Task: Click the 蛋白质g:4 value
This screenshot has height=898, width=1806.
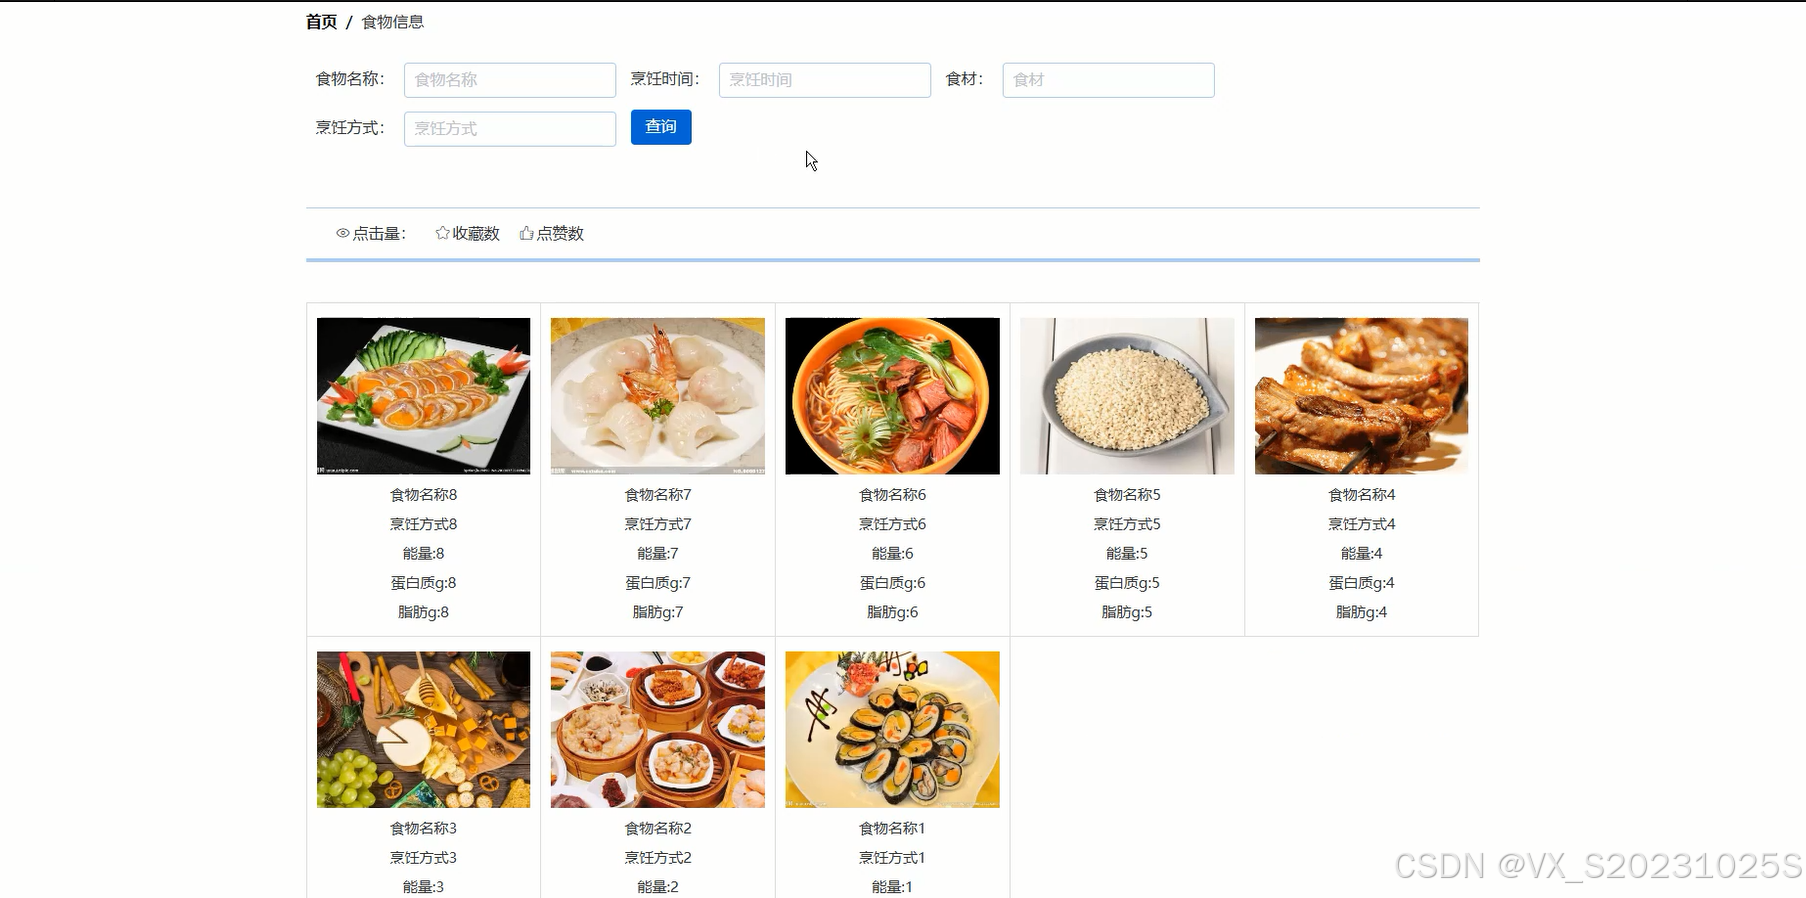Action: tap(1362, 583)
